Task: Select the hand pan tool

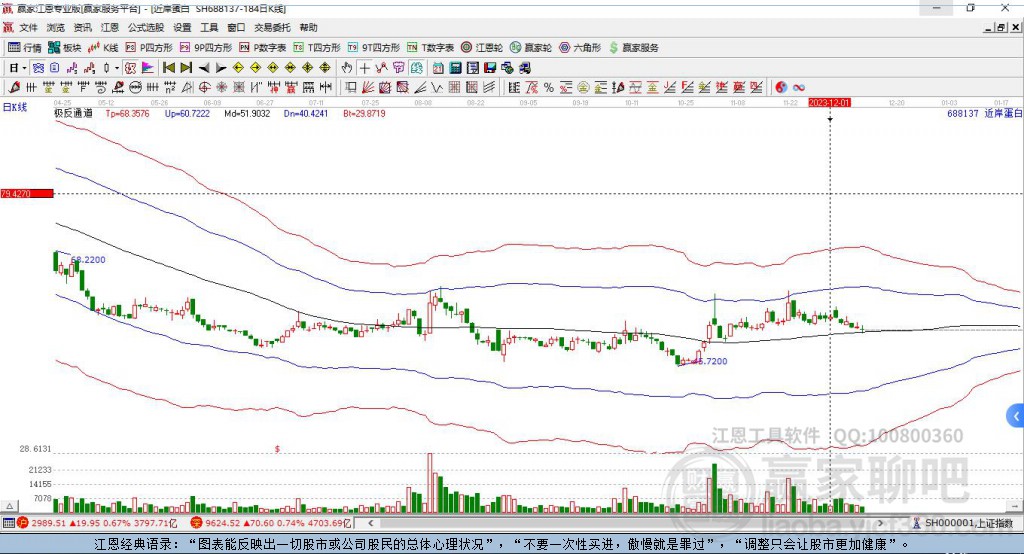Action: (347, 68)
